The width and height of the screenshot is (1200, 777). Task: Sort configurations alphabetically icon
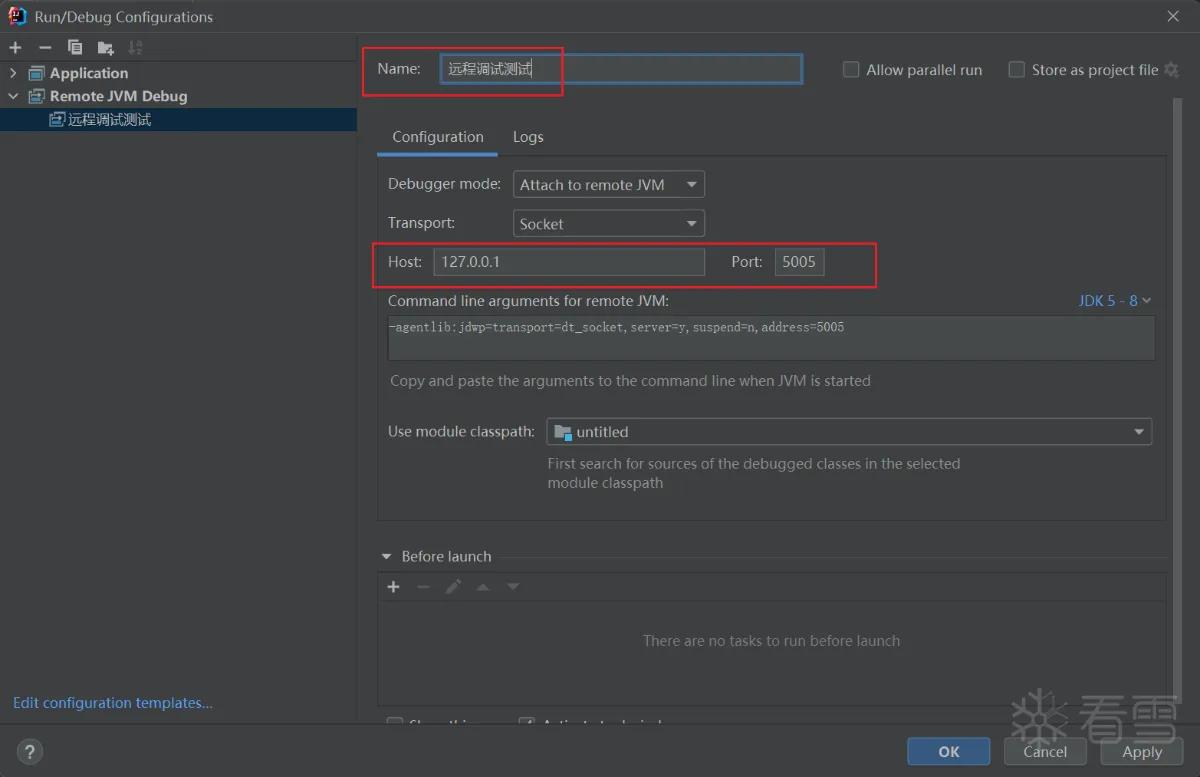(135, 47)
